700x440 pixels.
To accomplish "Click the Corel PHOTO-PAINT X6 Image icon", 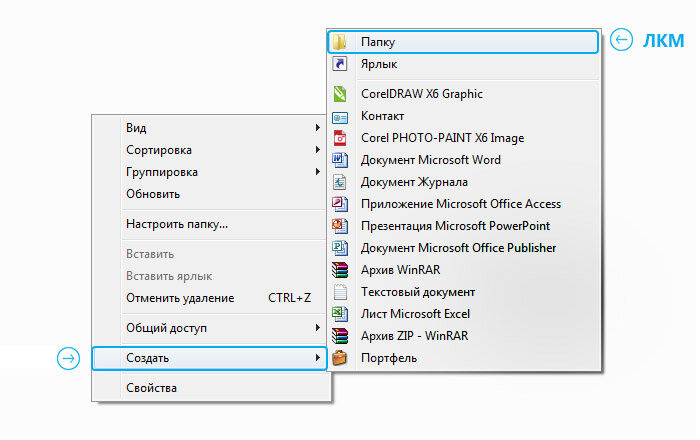I will (x=340, y=138).
